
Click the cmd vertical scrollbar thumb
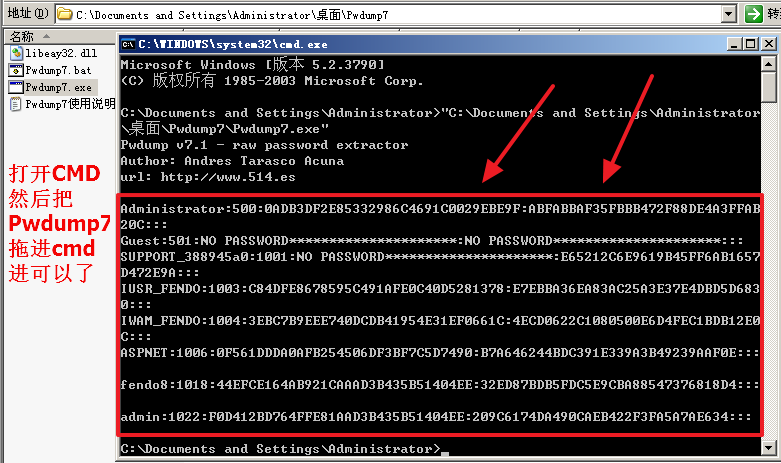pos(769,87)
